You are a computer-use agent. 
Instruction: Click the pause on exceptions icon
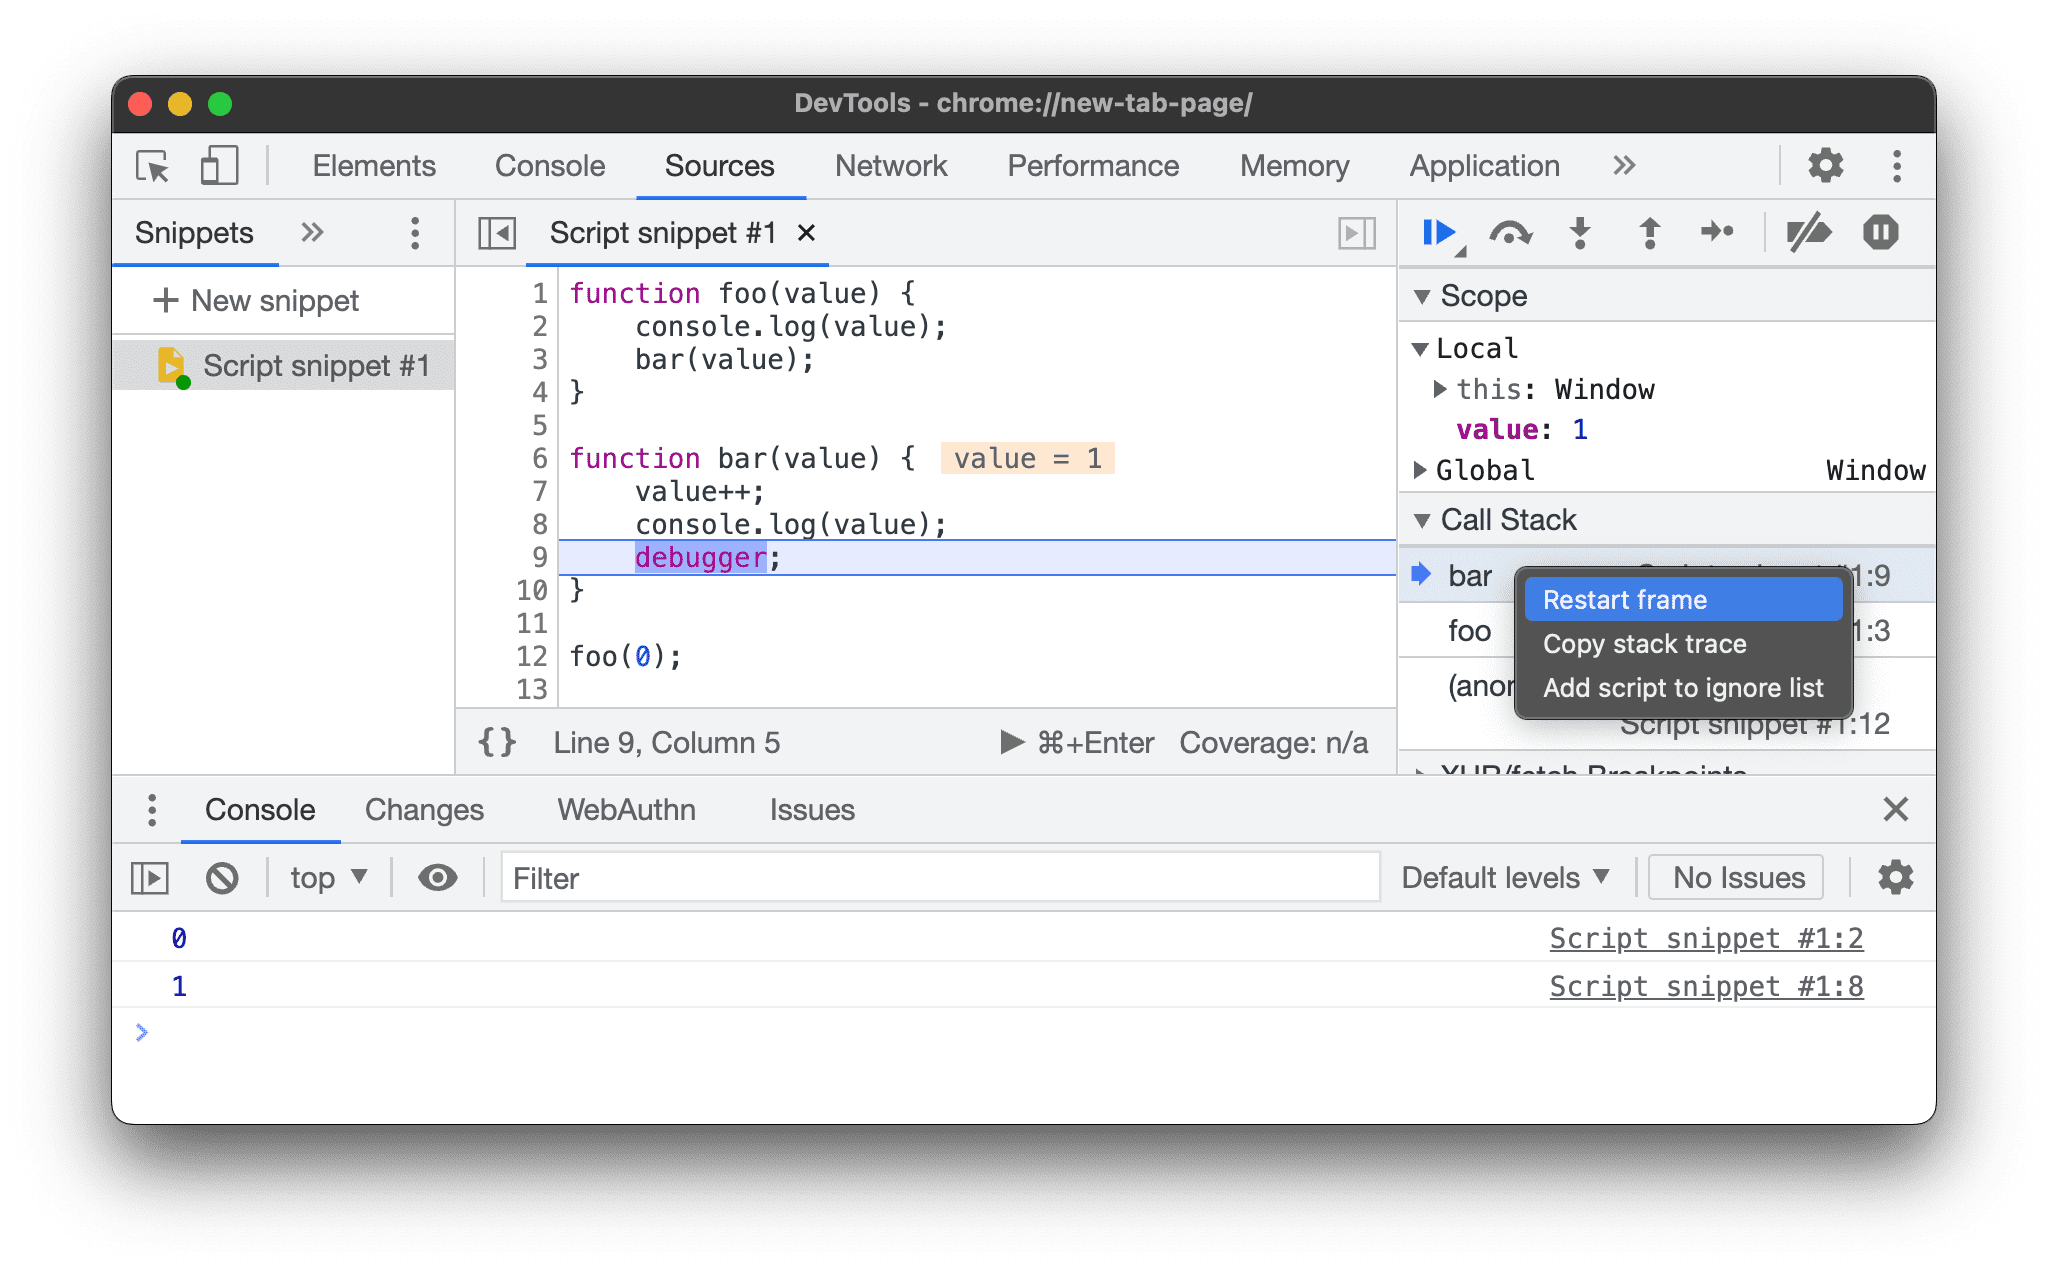pos(1880,233)
